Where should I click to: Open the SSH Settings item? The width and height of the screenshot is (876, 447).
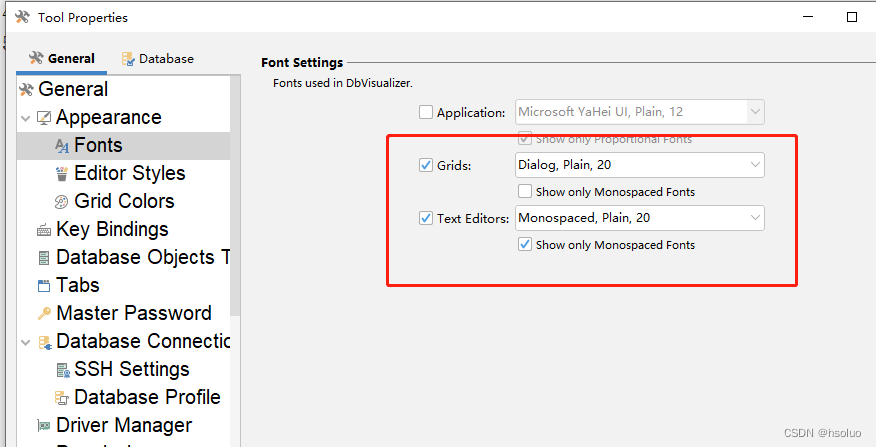132,369
